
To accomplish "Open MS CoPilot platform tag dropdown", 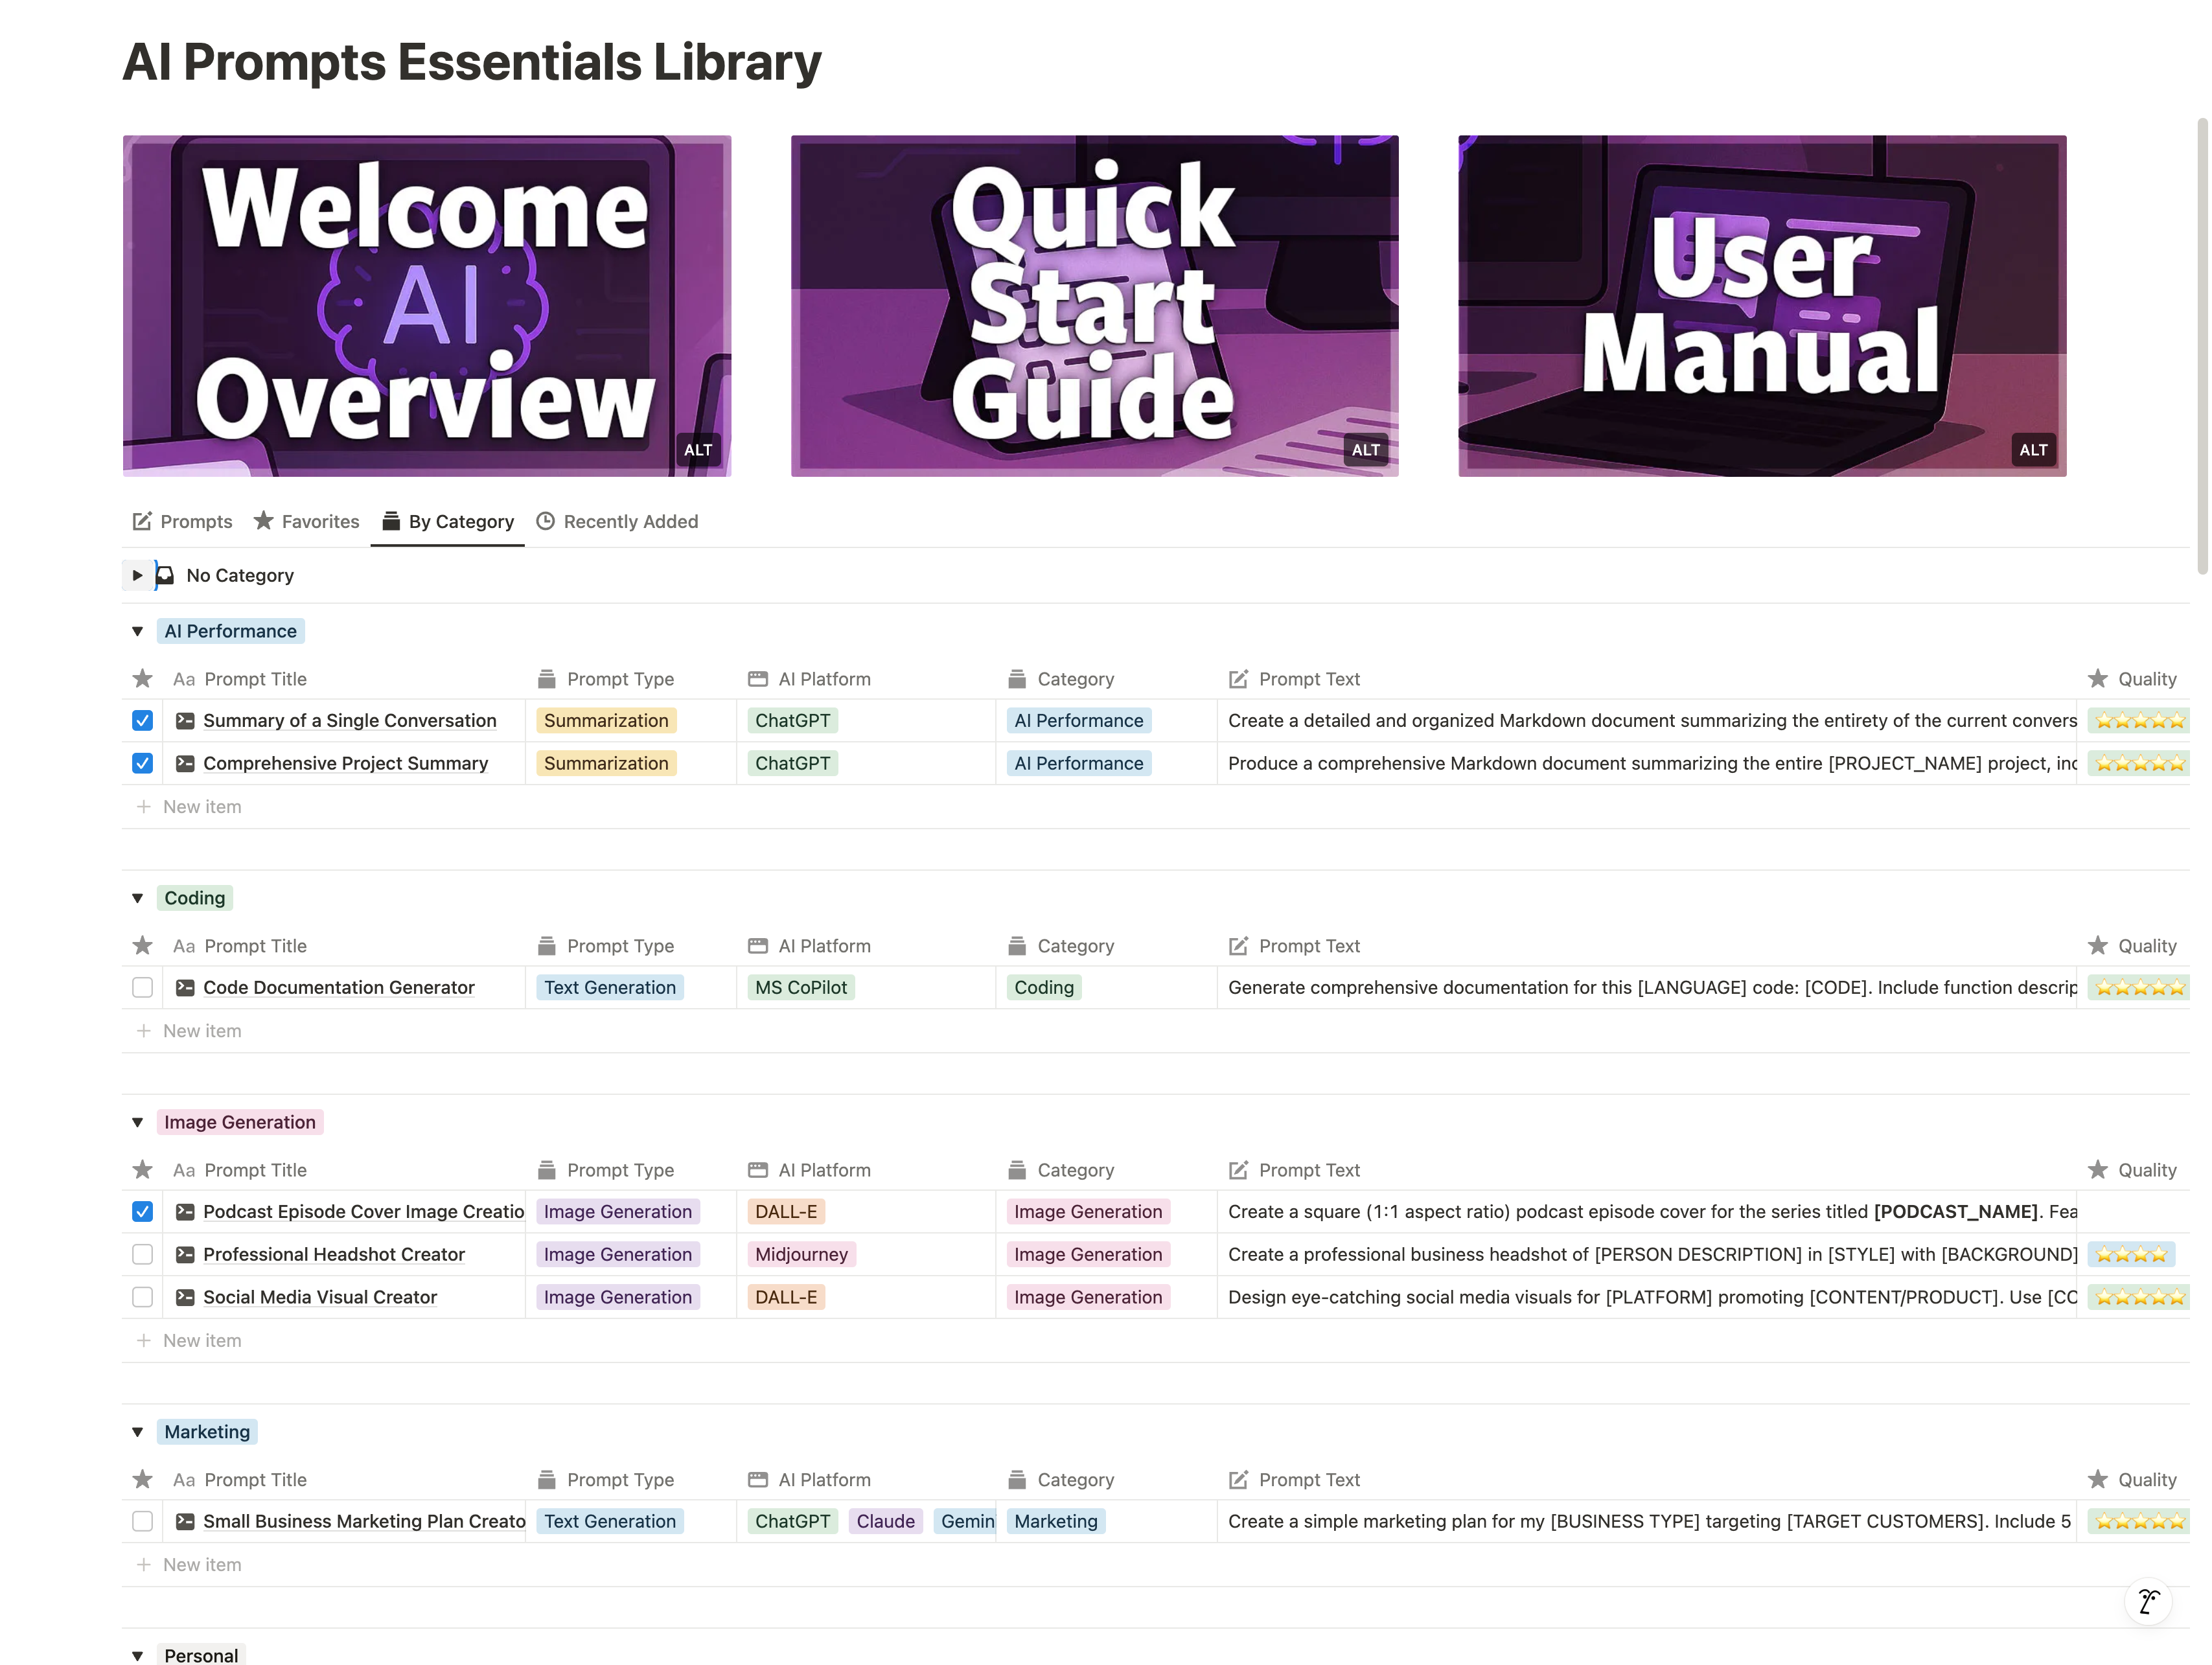I will (801, 987).
